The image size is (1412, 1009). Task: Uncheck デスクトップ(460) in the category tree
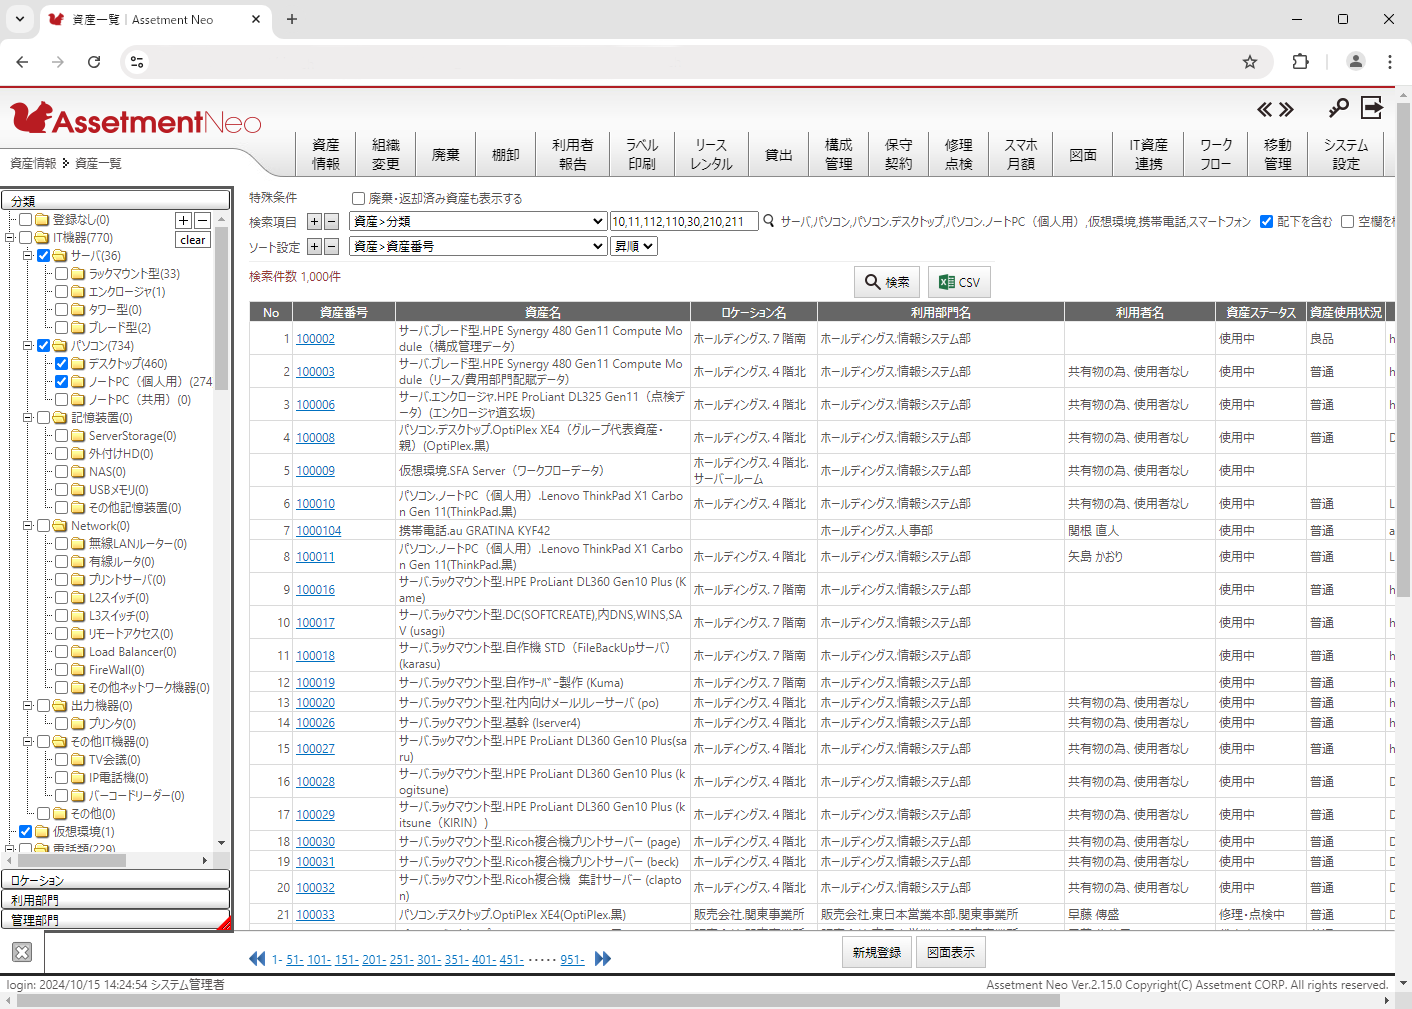61,363
